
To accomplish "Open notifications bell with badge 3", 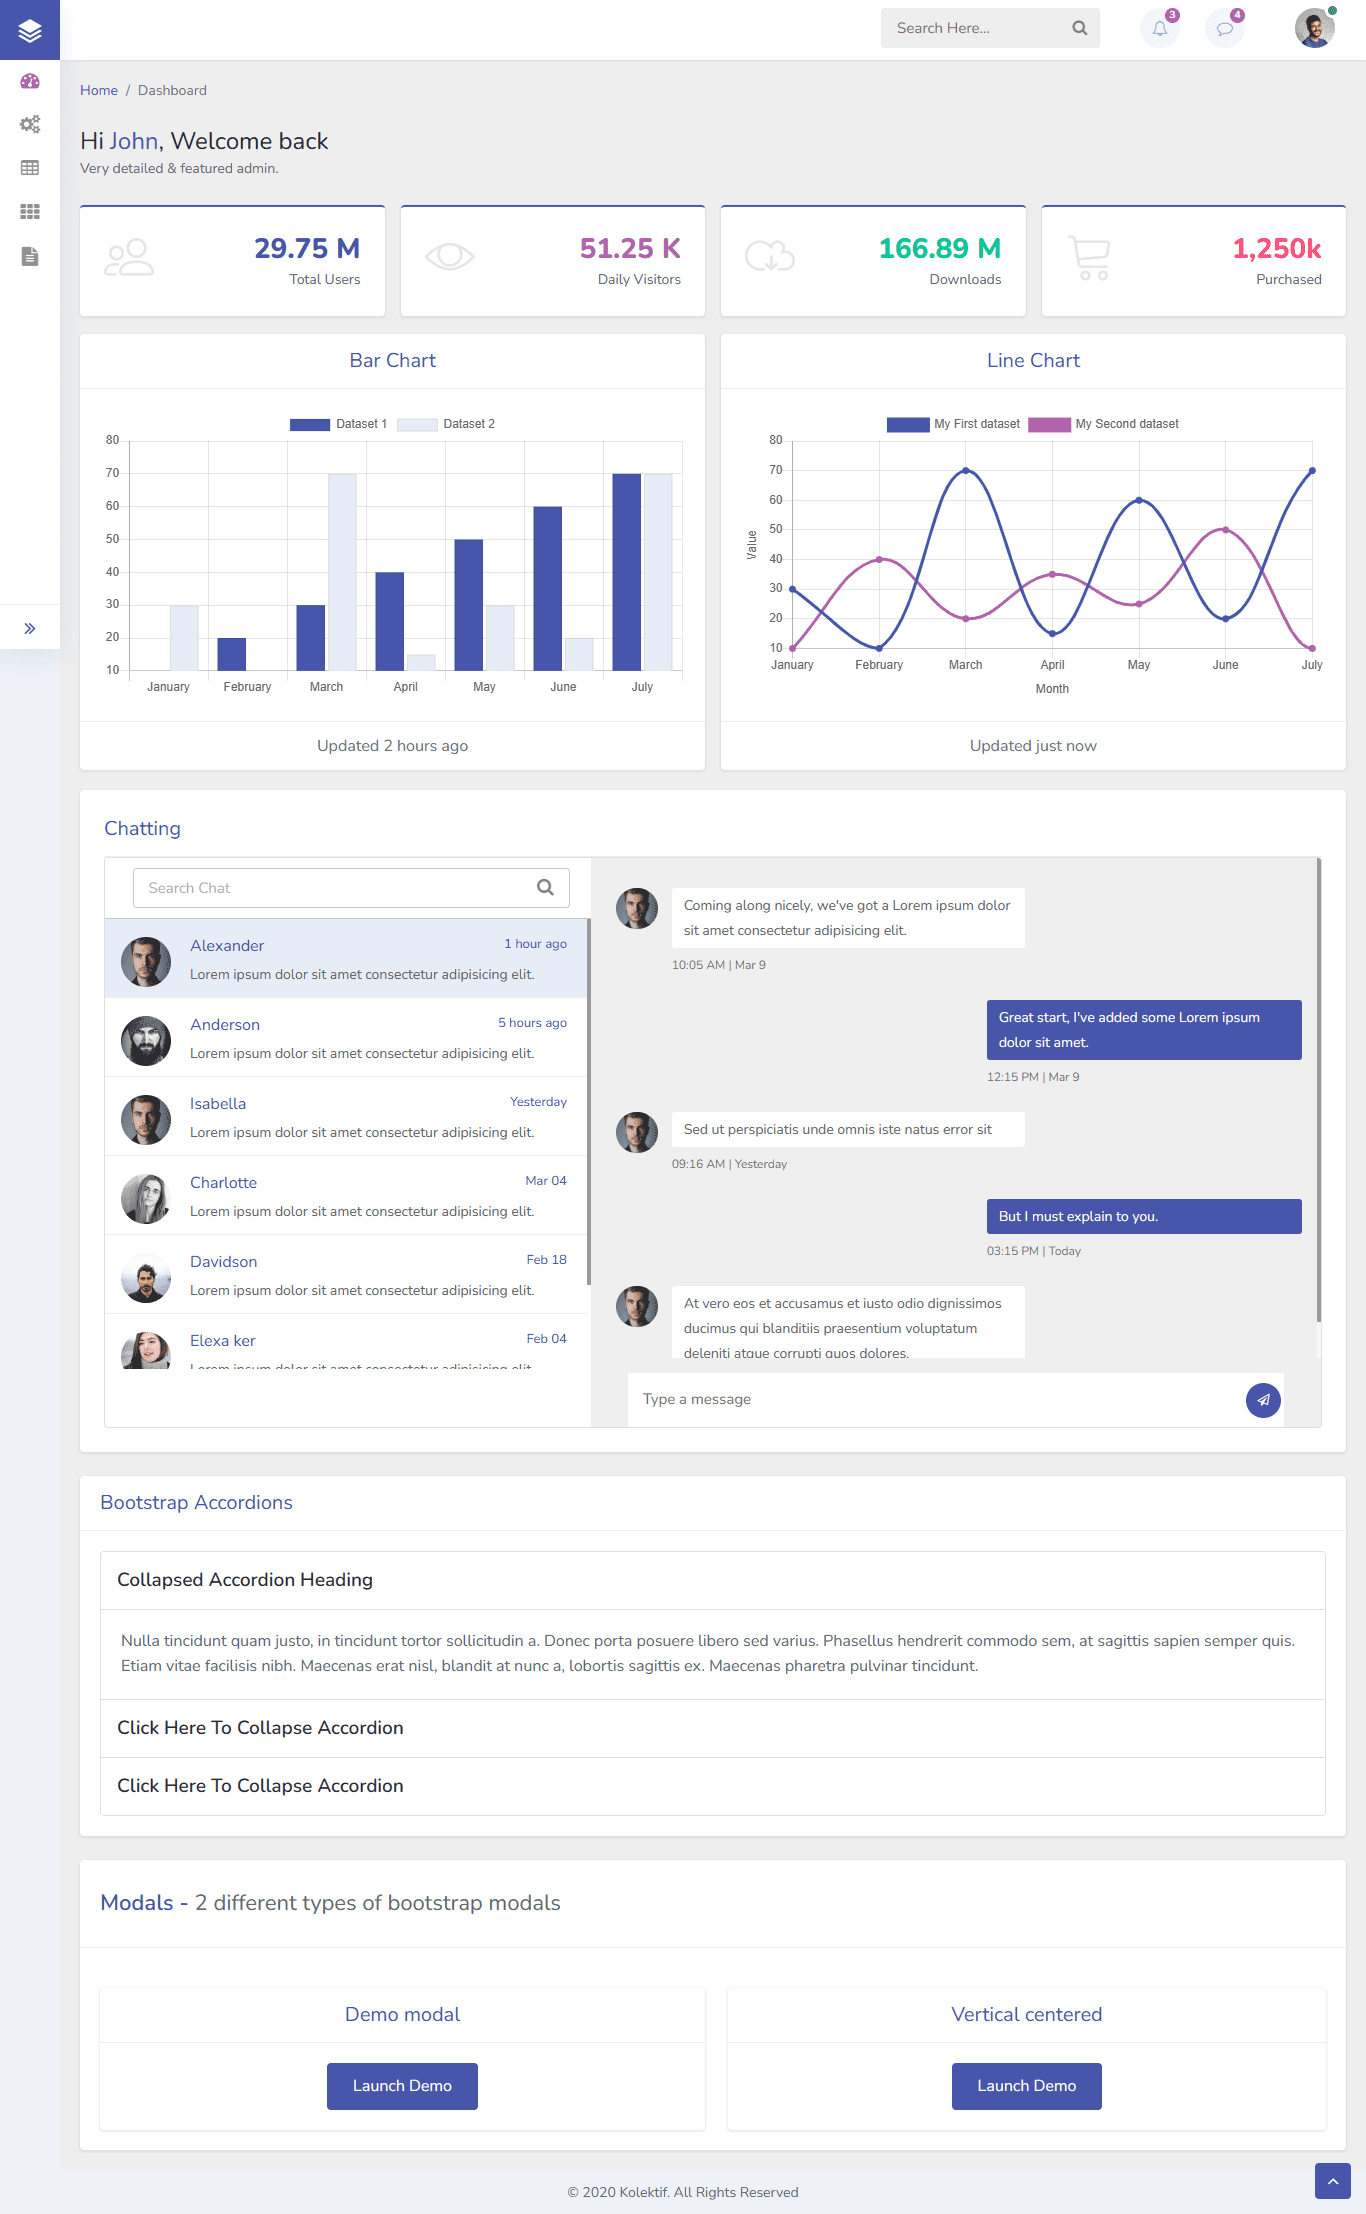I will [1160, 28].
